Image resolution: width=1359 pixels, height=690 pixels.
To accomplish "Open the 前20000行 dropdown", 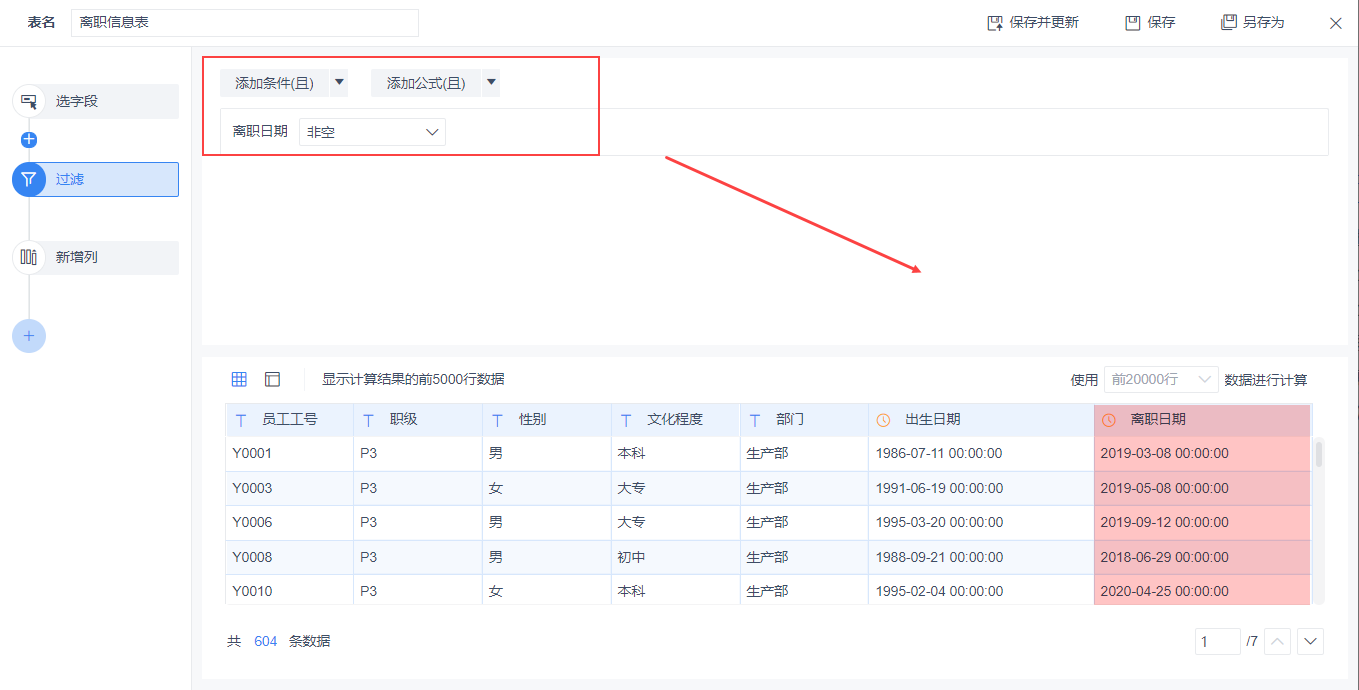I will pyautogui.click(x=1160, y=380).
